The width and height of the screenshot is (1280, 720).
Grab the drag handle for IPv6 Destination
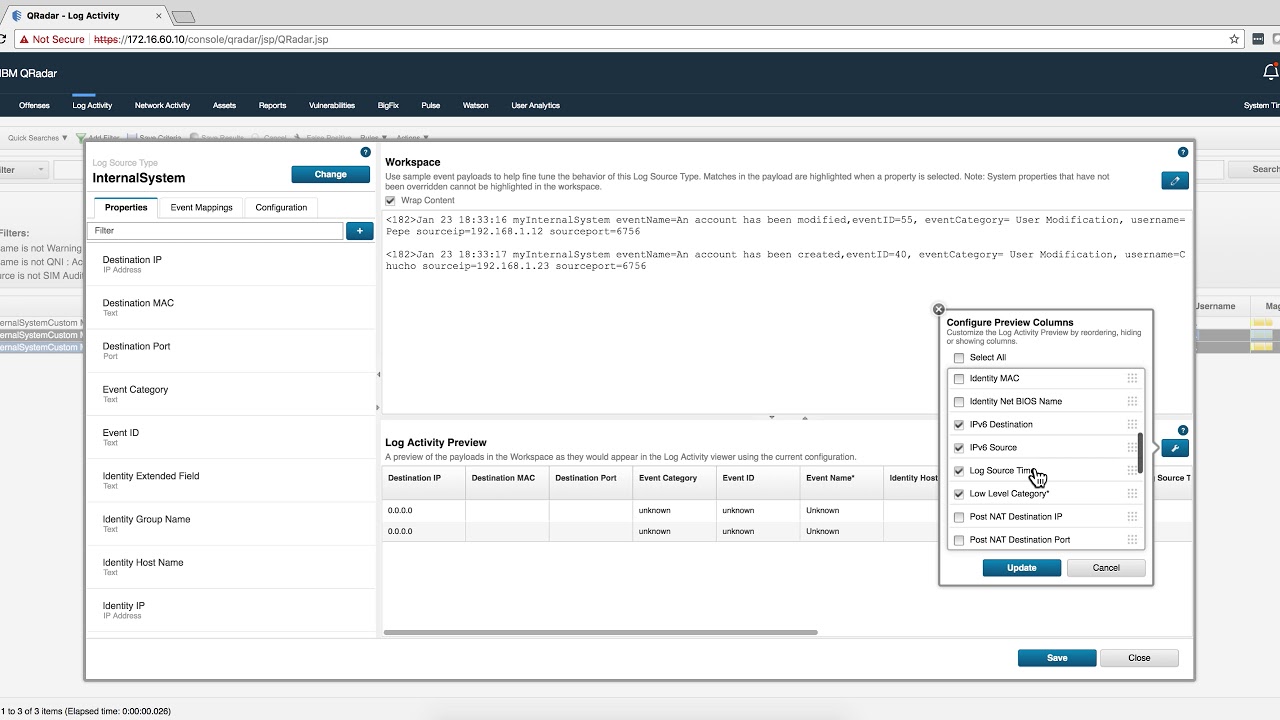click(x=1132, y=425)
